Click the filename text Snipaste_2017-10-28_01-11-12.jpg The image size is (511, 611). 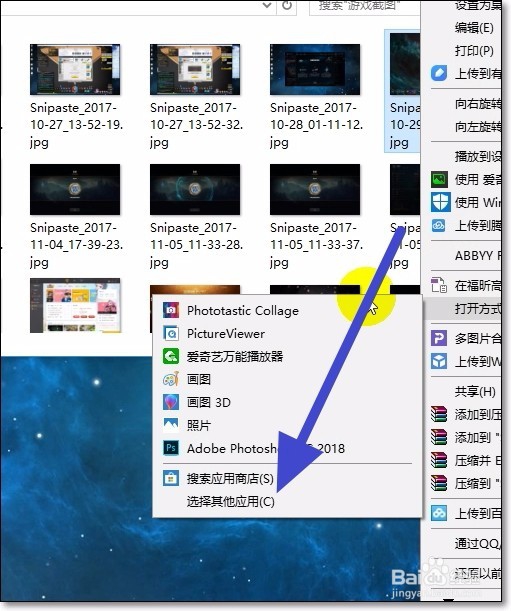(317, 125)
